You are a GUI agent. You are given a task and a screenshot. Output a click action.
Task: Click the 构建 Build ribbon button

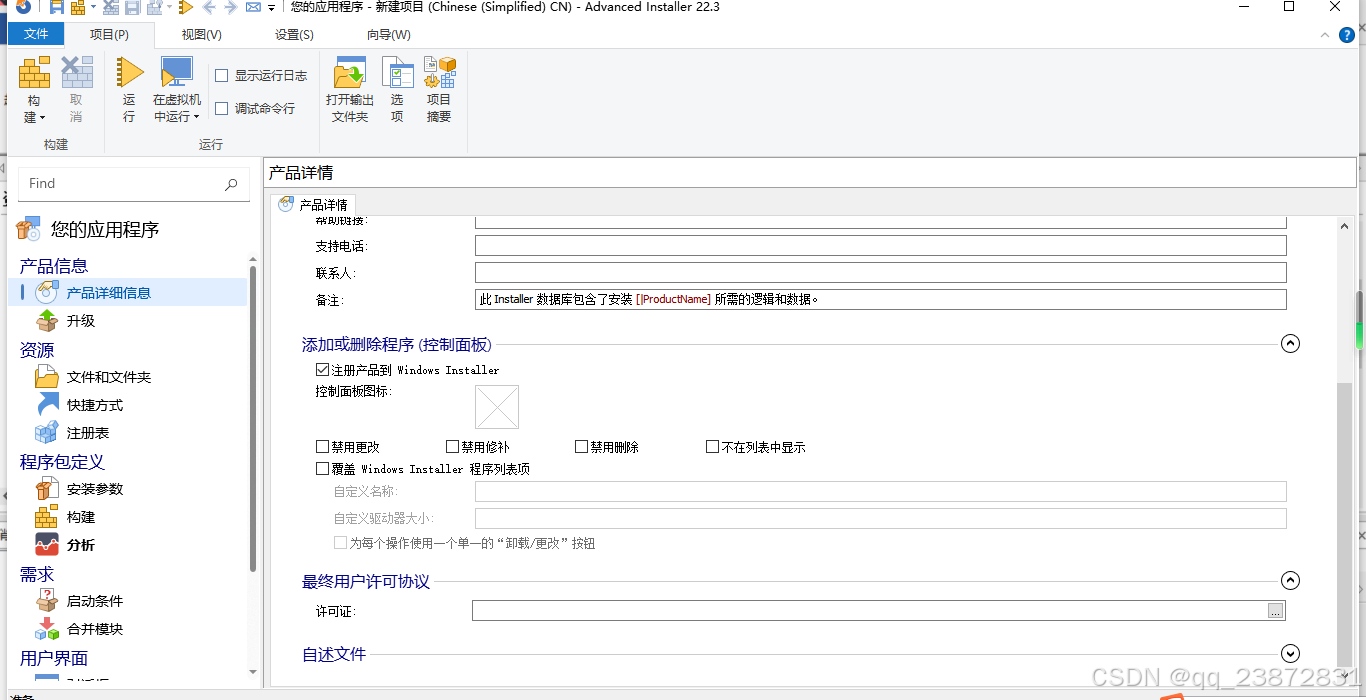(34, 89)
